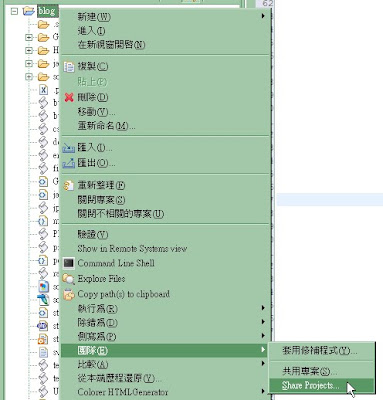Screen dimensions: 383x400
Task: Click the export (匯出) icon
Action: pyautogui.click(x=69, y=163)
